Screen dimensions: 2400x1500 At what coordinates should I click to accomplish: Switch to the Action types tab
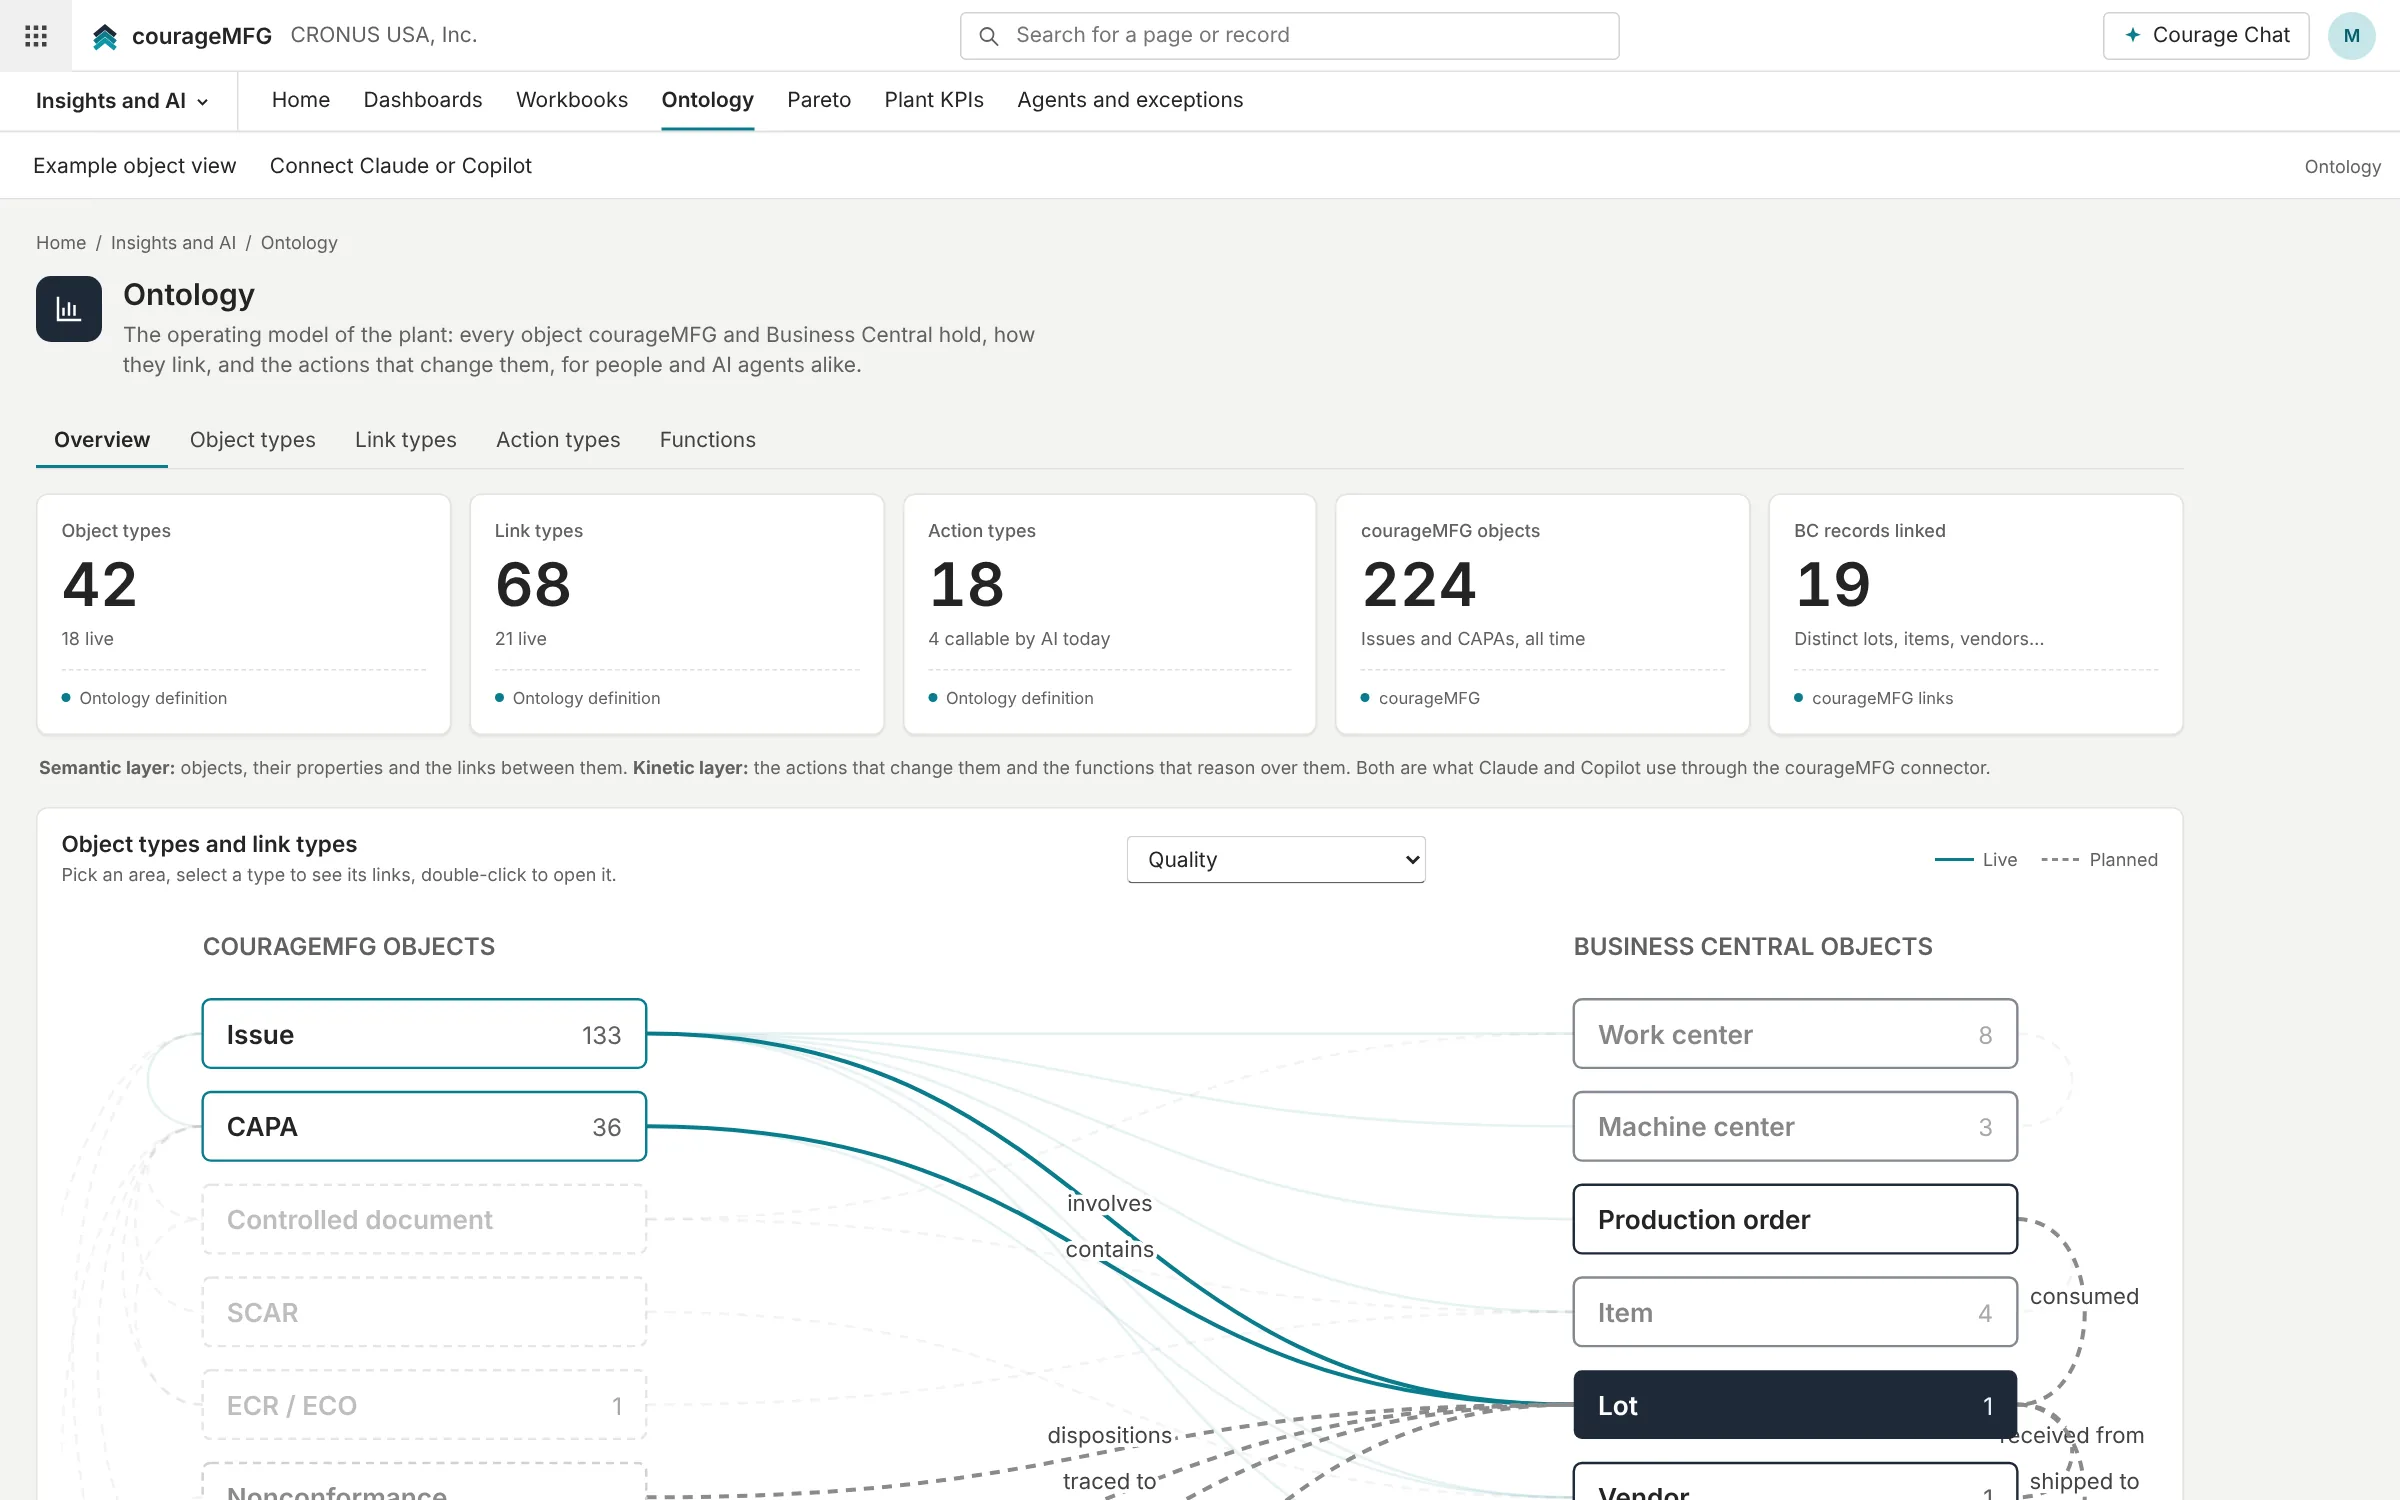(558, 440)
